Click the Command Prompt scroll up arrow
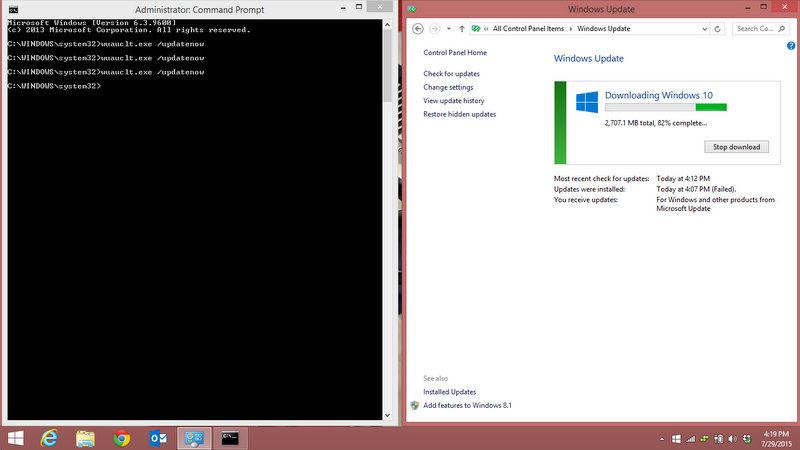Viewport: 800px width, 450px height. (387, 24)
